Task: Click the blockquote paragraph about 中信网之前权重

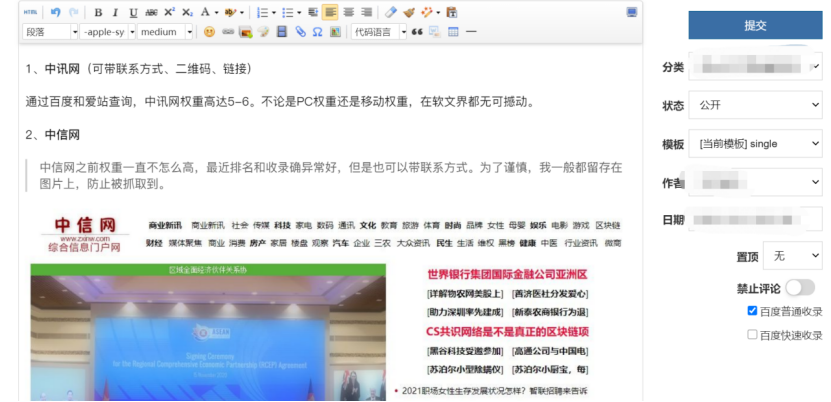Action: tap(331, 176)
